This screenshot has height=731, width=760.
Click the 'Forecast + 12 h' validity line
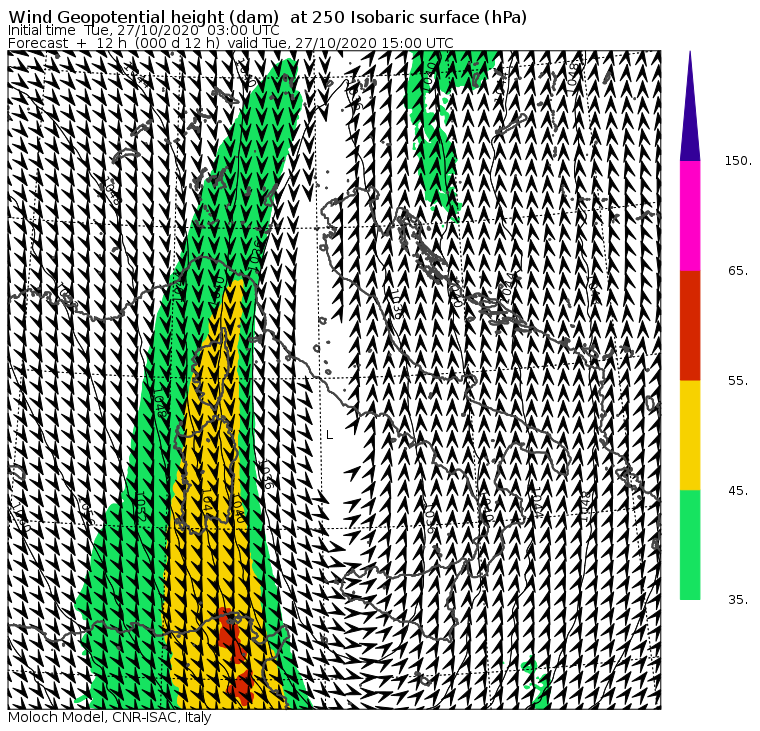coord(231,43)
